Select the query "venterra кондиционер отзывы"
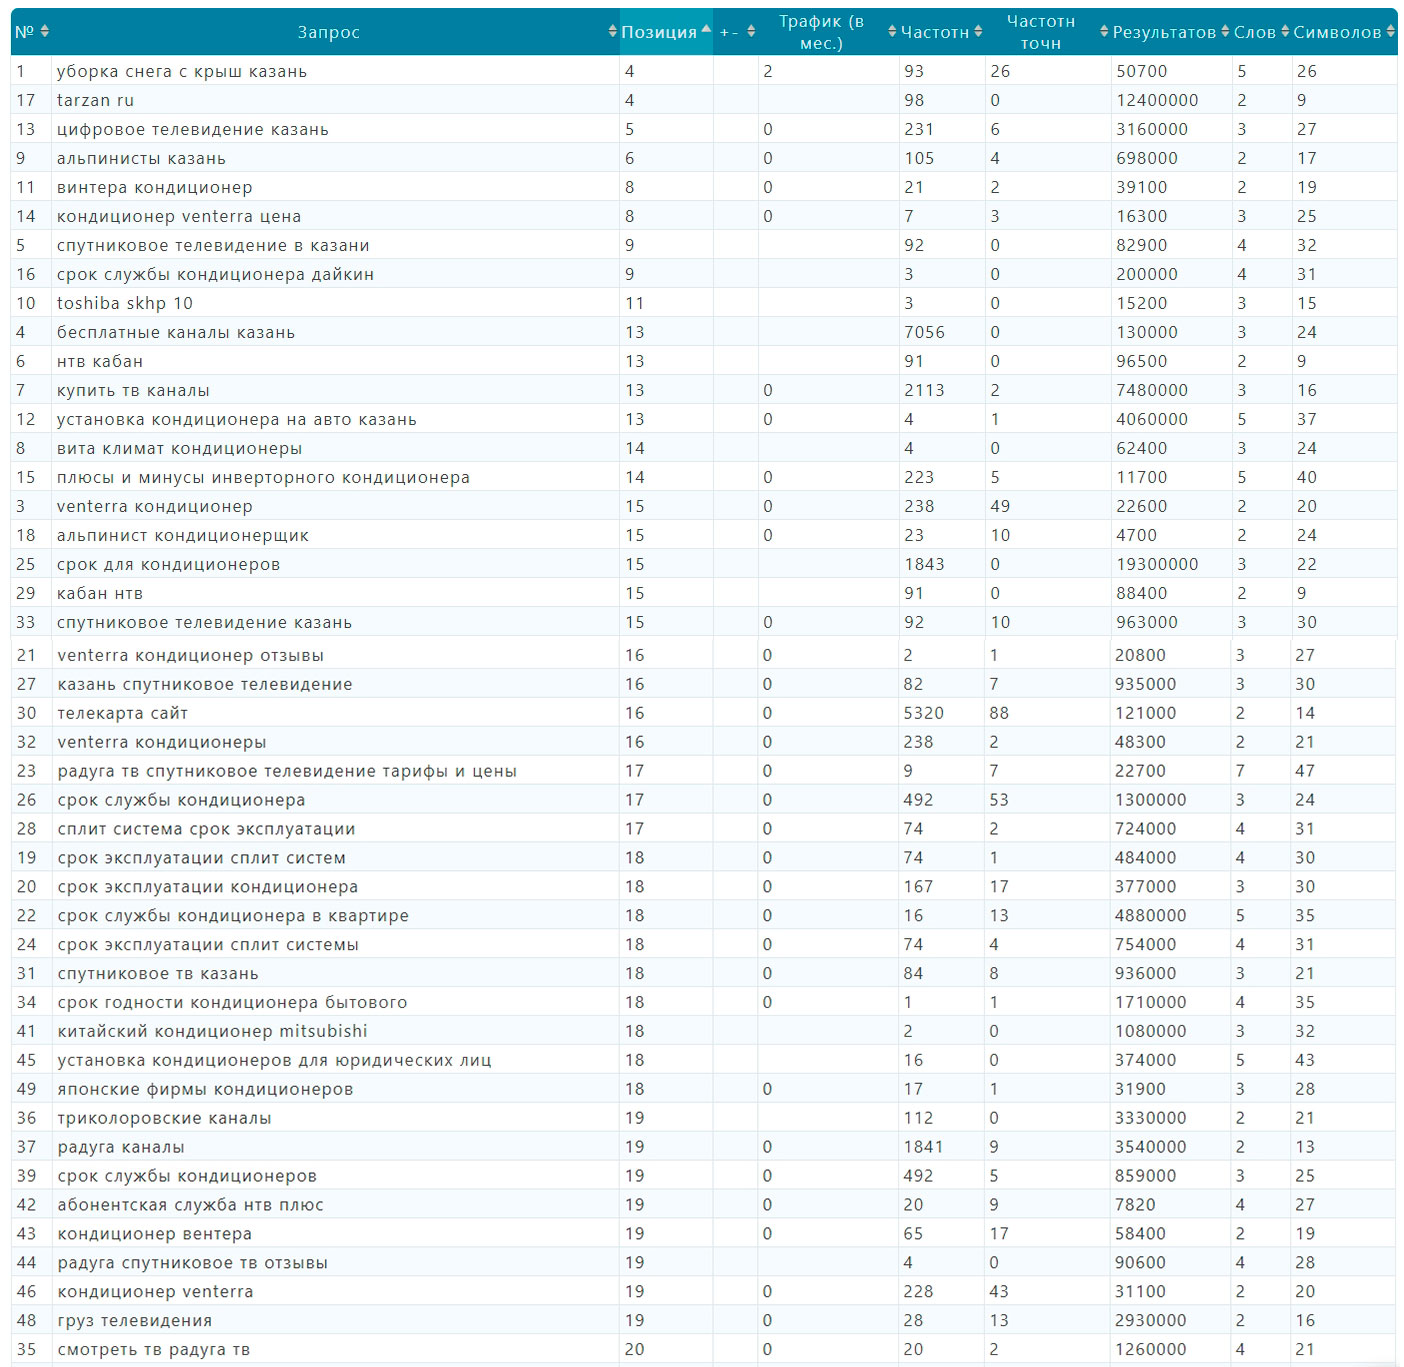This screenshot has height=1367, width=1404. [191, 655]
